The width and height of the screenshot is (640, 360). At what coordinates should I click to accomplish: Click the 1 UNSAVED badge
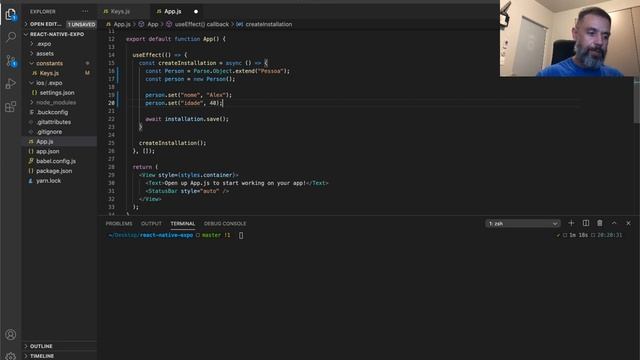click(81, 24)
